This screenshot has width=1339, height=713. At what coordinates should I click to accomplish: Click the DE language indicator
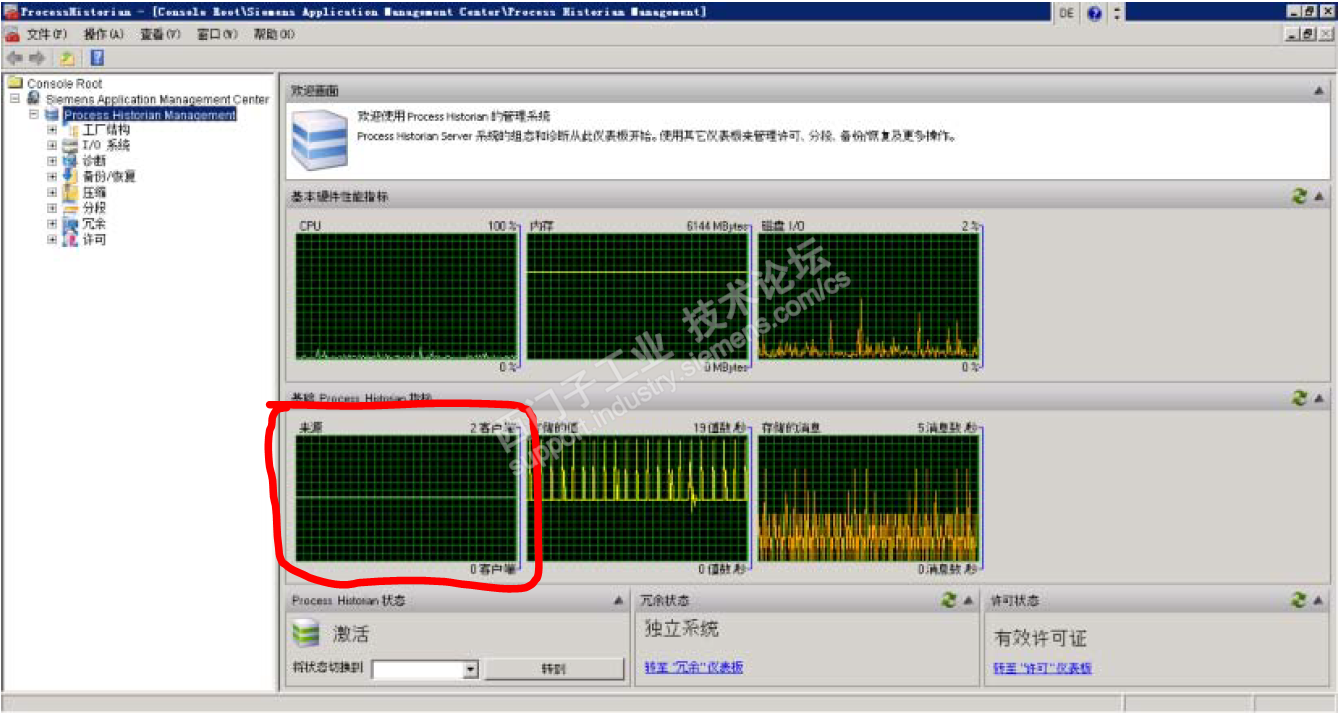(x=1066, y=13)
